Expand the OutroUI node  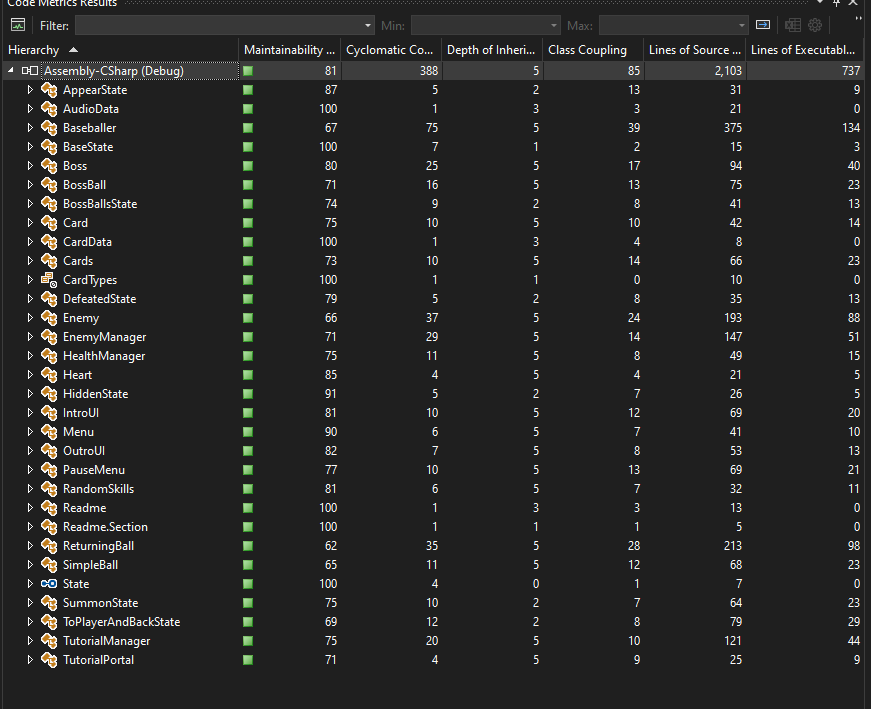(x=30, y=451)
